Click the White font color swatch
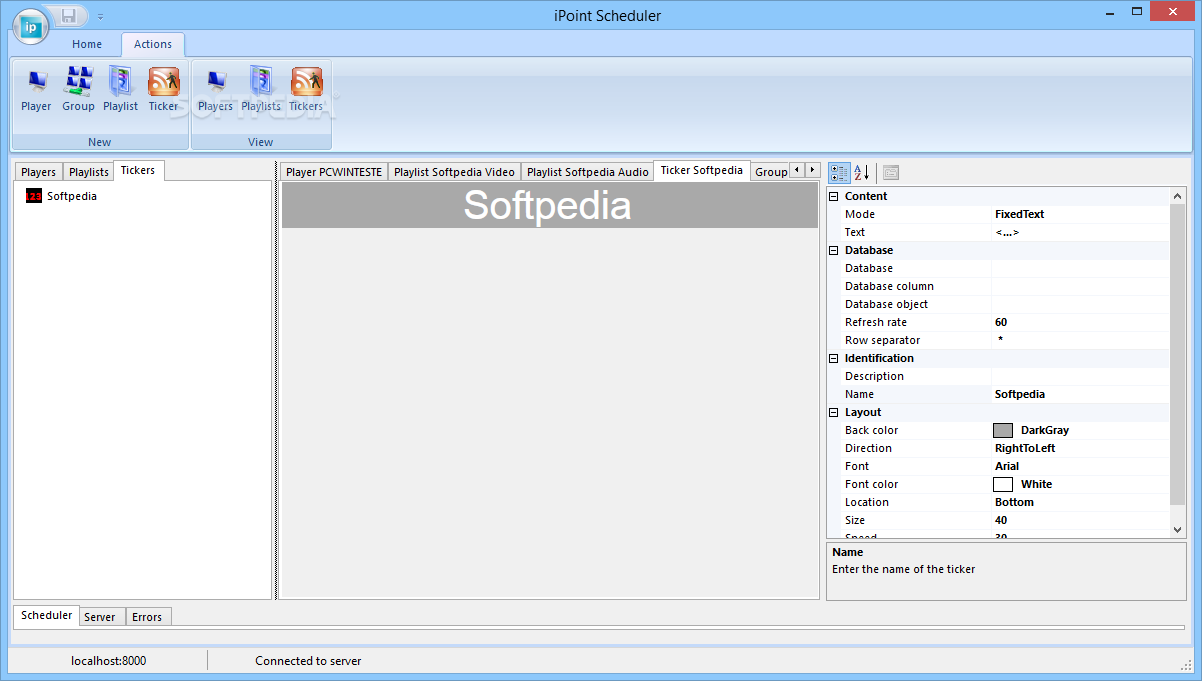1202x681 pixels. point(1003,484)
